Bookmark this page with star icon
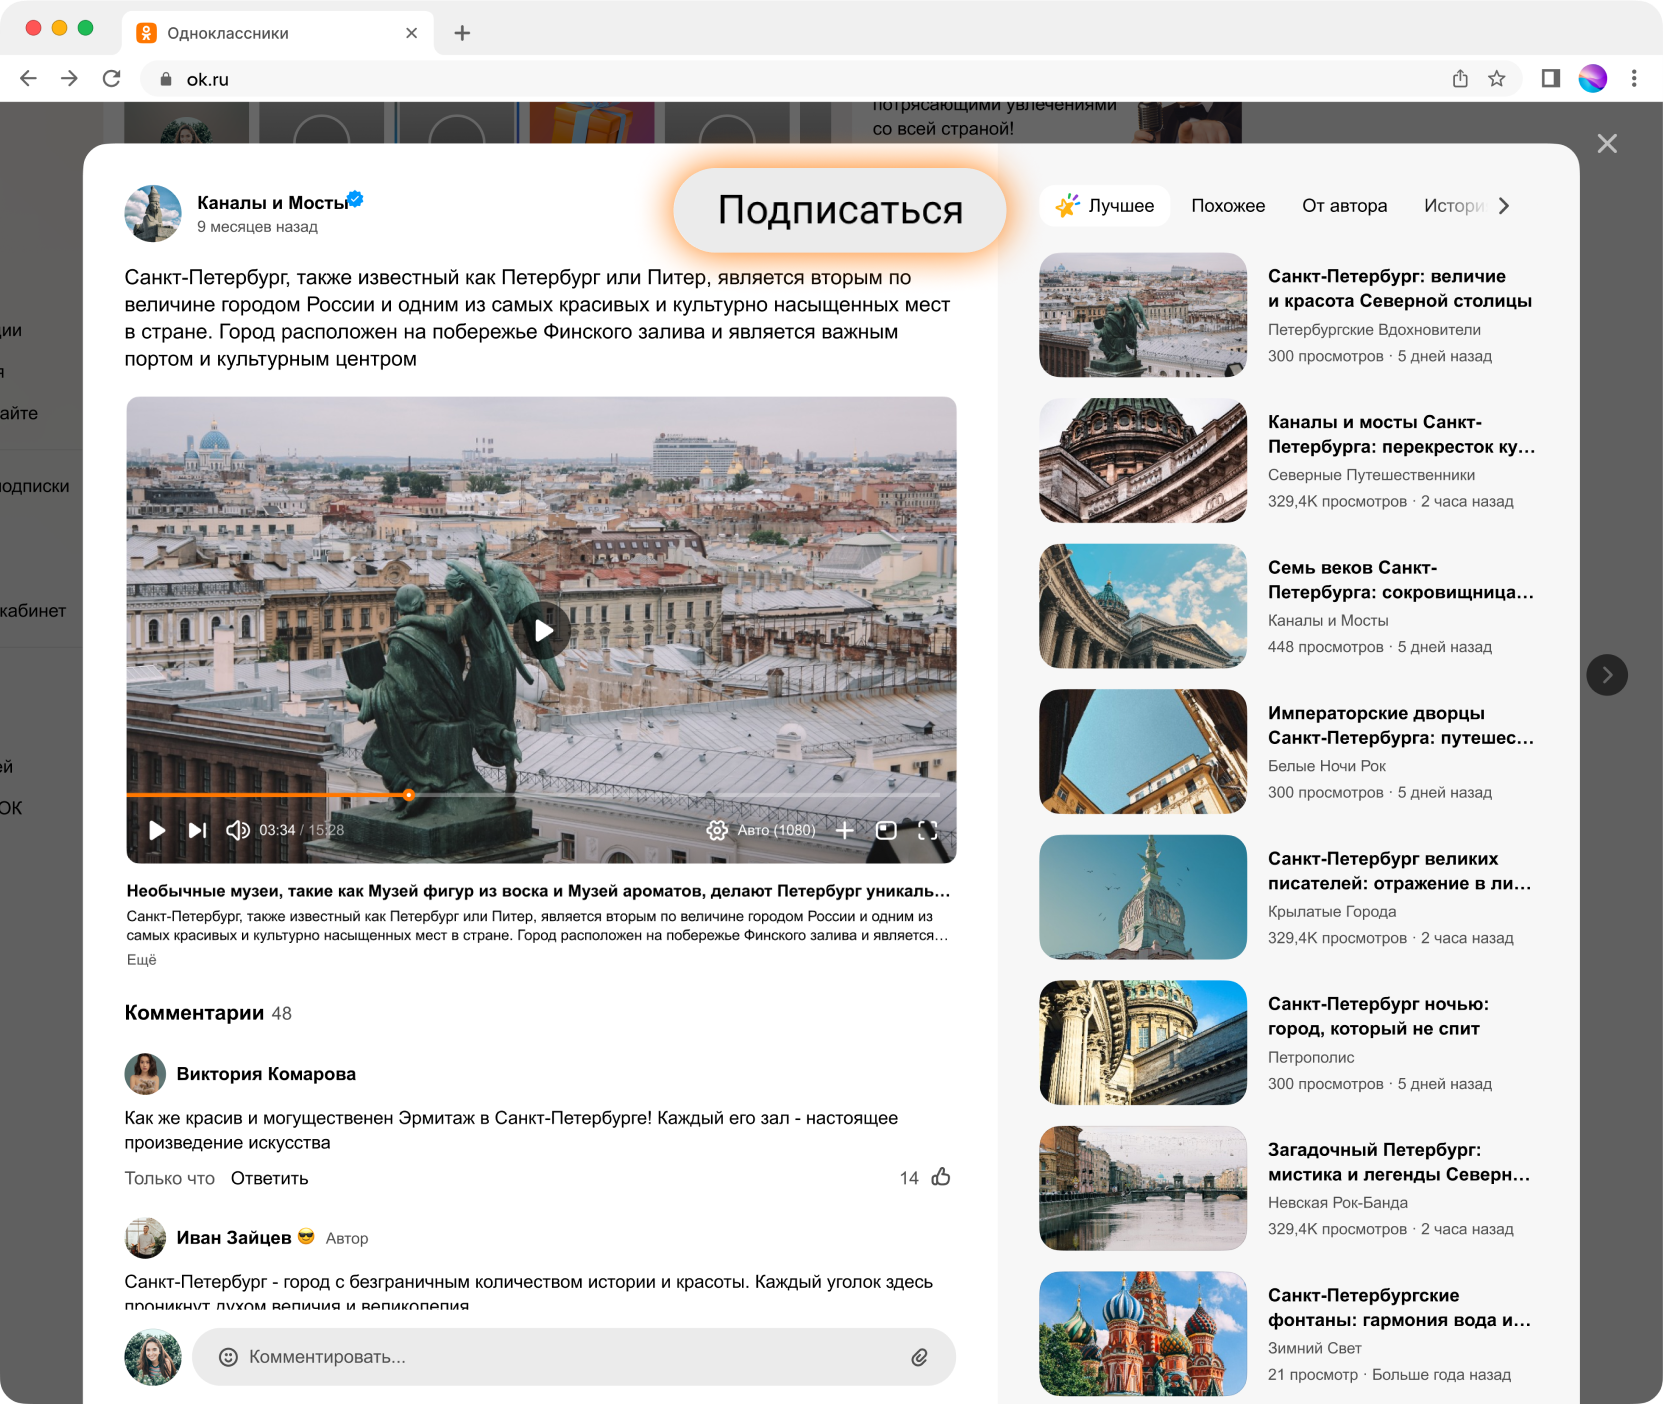The width and height of the screenshot is (1663, 1404). 1496,79
